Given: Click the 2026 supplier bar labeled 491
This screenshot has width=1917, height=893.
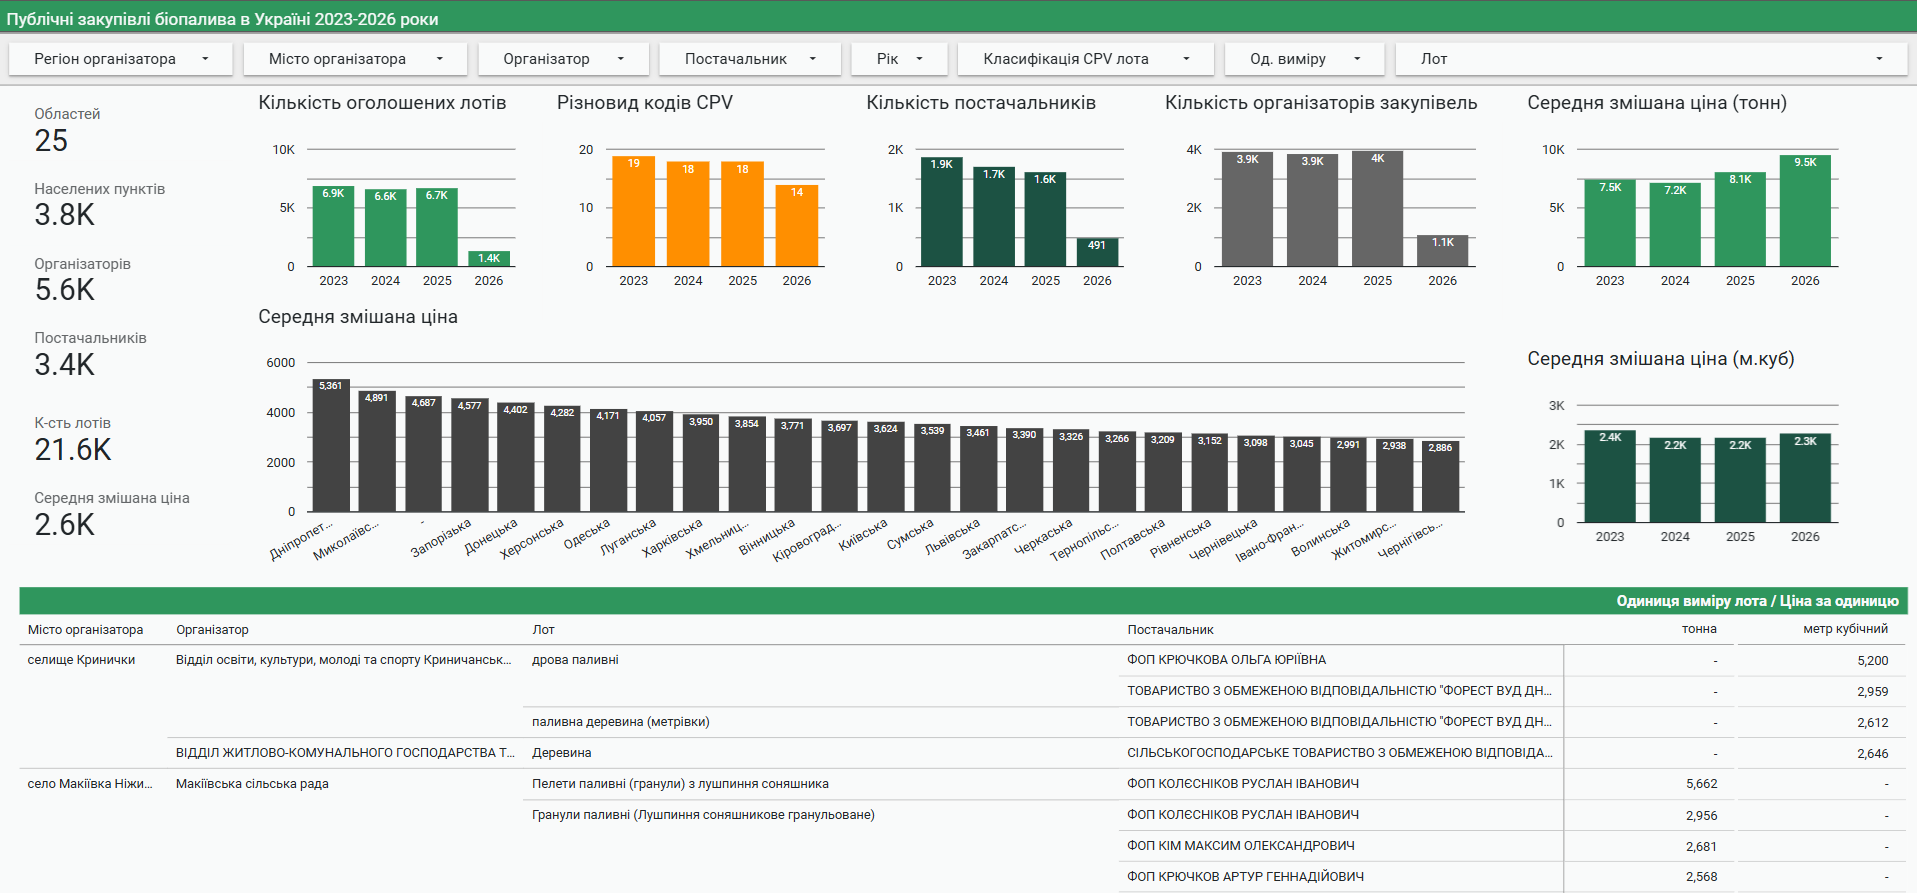Looking at the screenshot, I should click(1097, 252).
